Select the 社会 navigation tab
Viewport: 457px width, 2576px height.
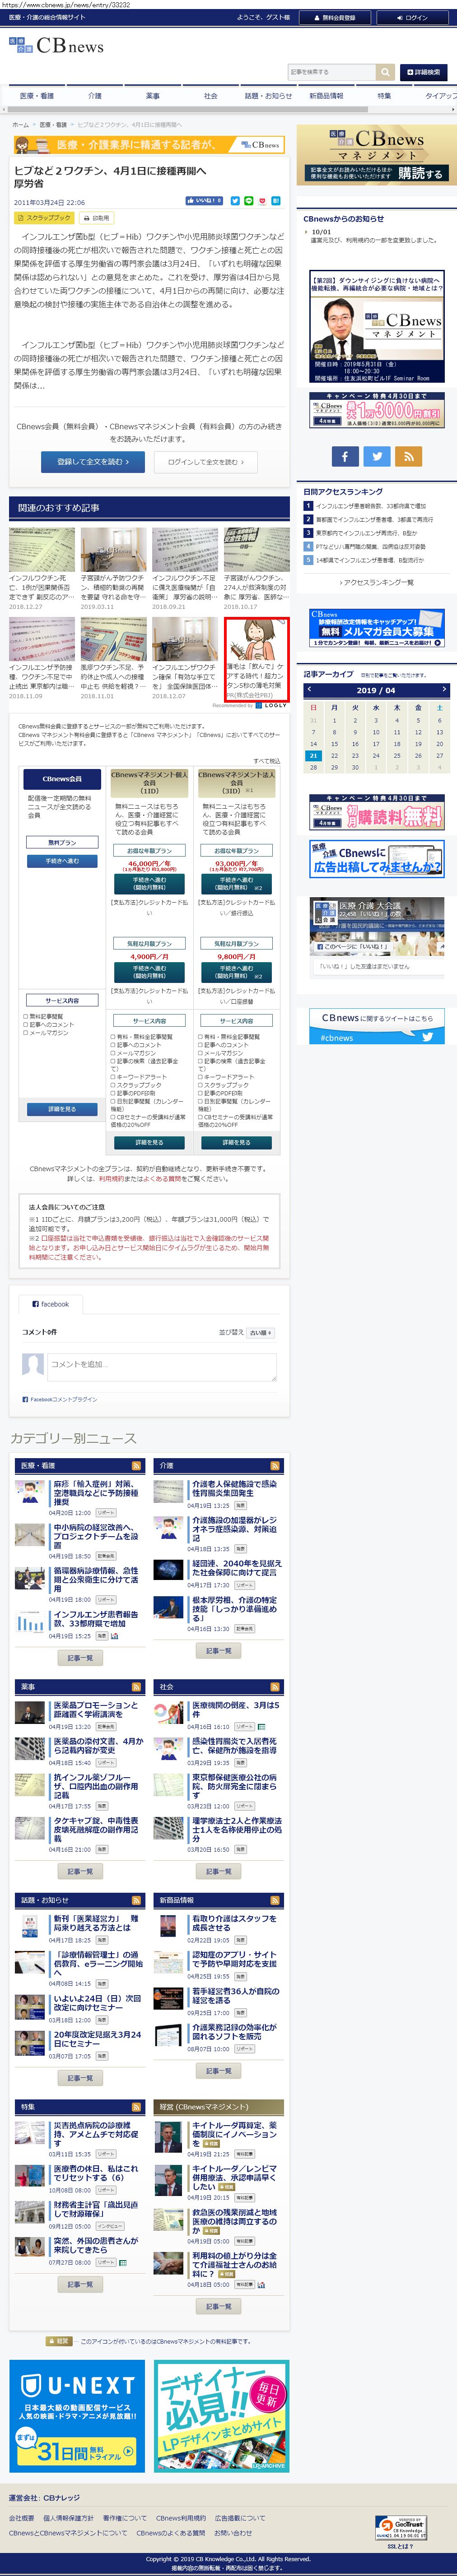[x=210, y=96]
